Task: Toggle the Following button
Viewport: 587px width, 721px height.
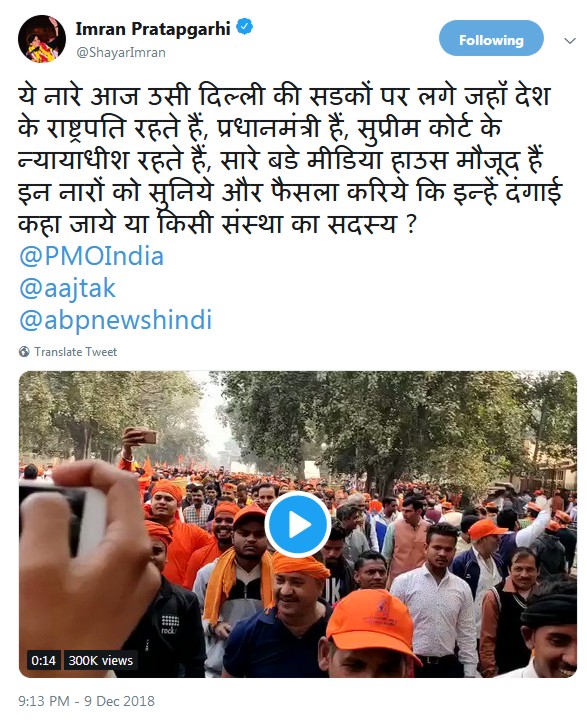Action: (x=491, y=39)
